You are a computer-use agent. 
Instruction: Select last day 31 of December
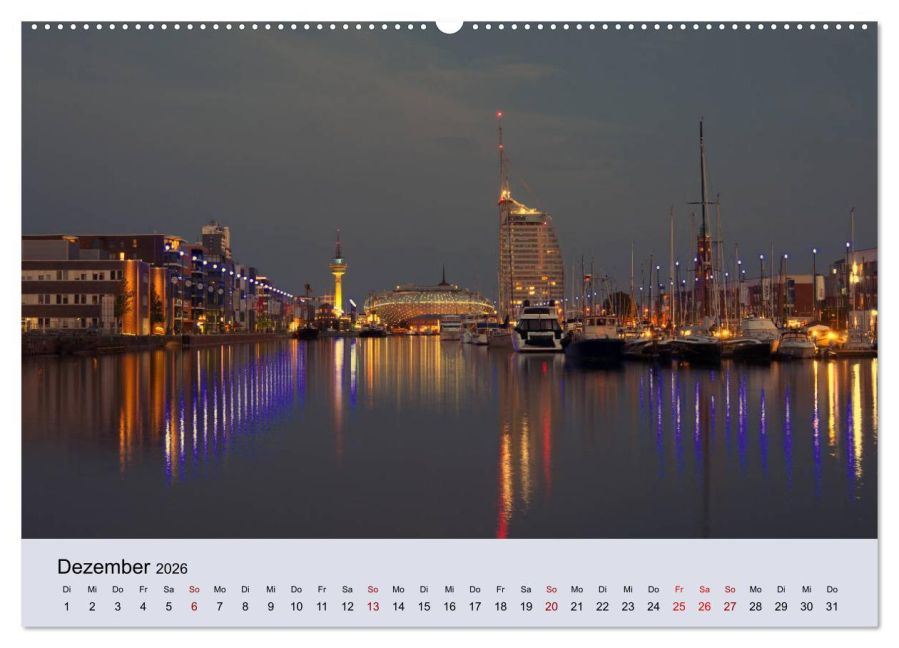pos(832,606)
